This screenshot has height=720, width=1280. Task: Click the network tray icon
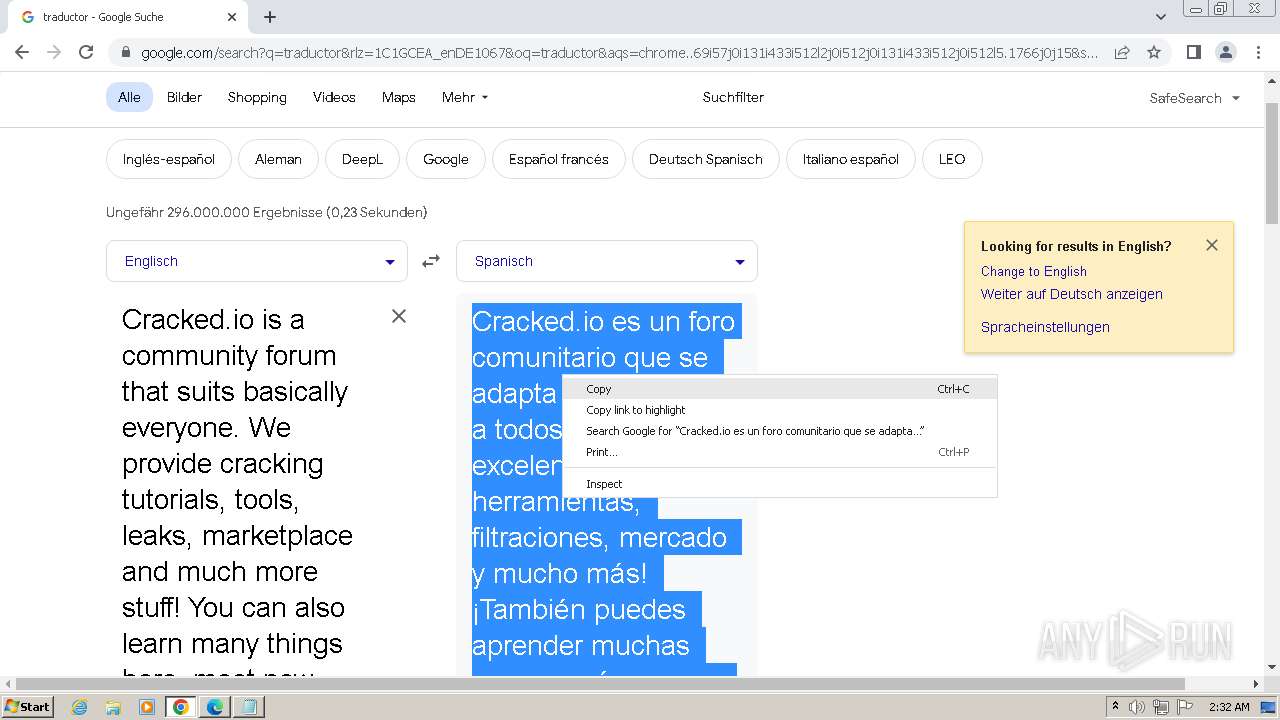[1160, 707]
